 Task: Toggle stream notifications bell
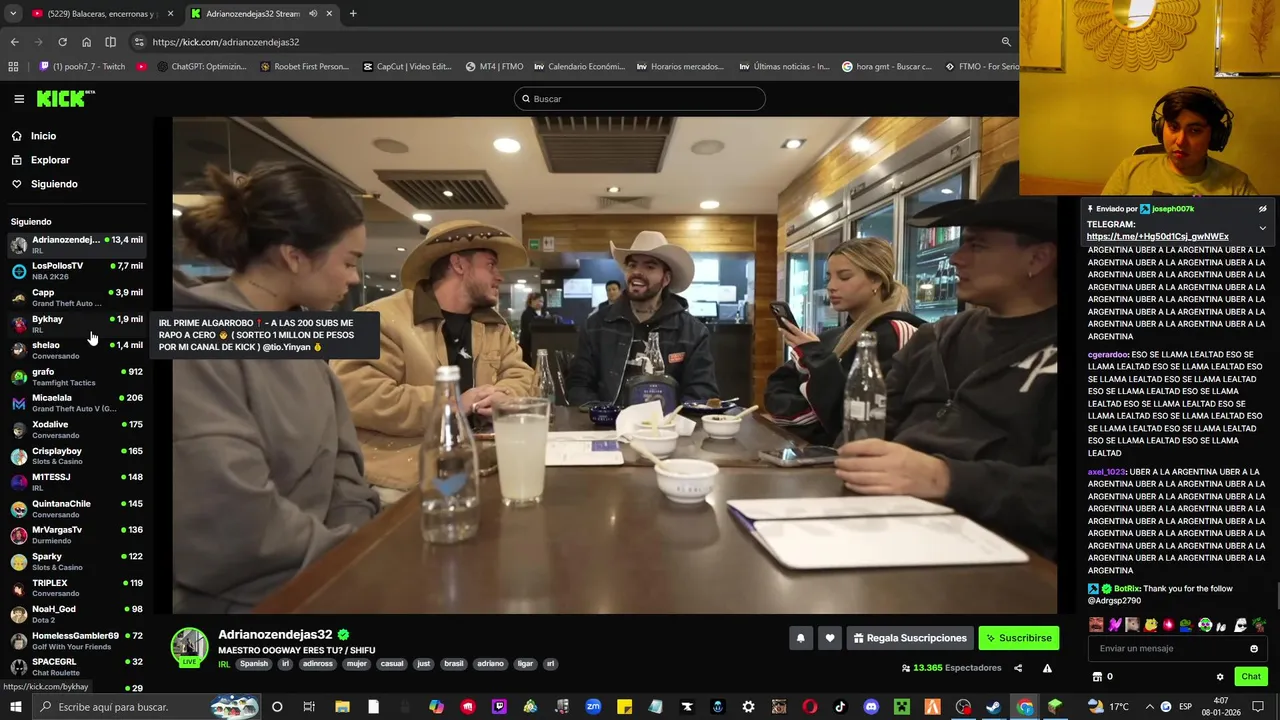pyautogui.click(x=800, y=638)
